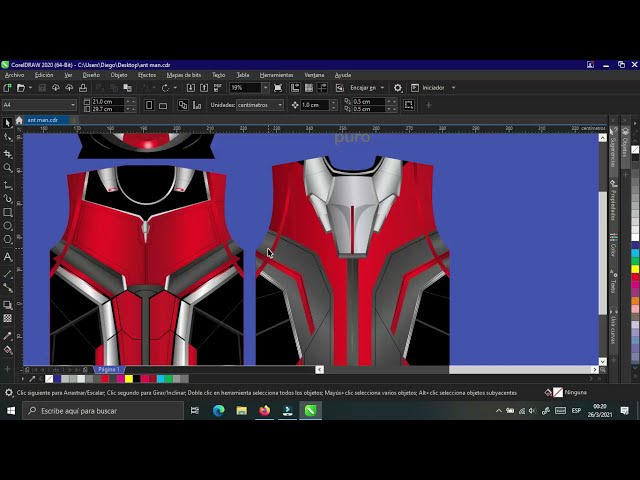The height and width of the screenshot is (480, 640).
Task: Open the redo history dropdown arrow
Action: coord(175,88)
